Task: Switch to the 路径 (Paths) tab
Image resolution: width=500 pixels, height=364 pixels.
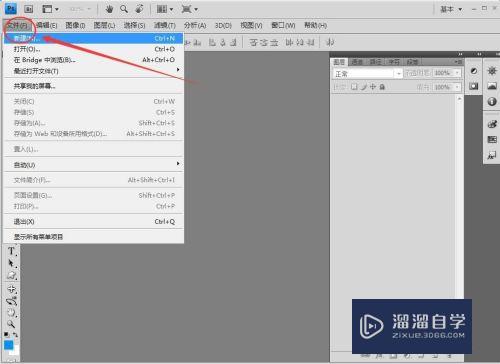Action: 375,62
